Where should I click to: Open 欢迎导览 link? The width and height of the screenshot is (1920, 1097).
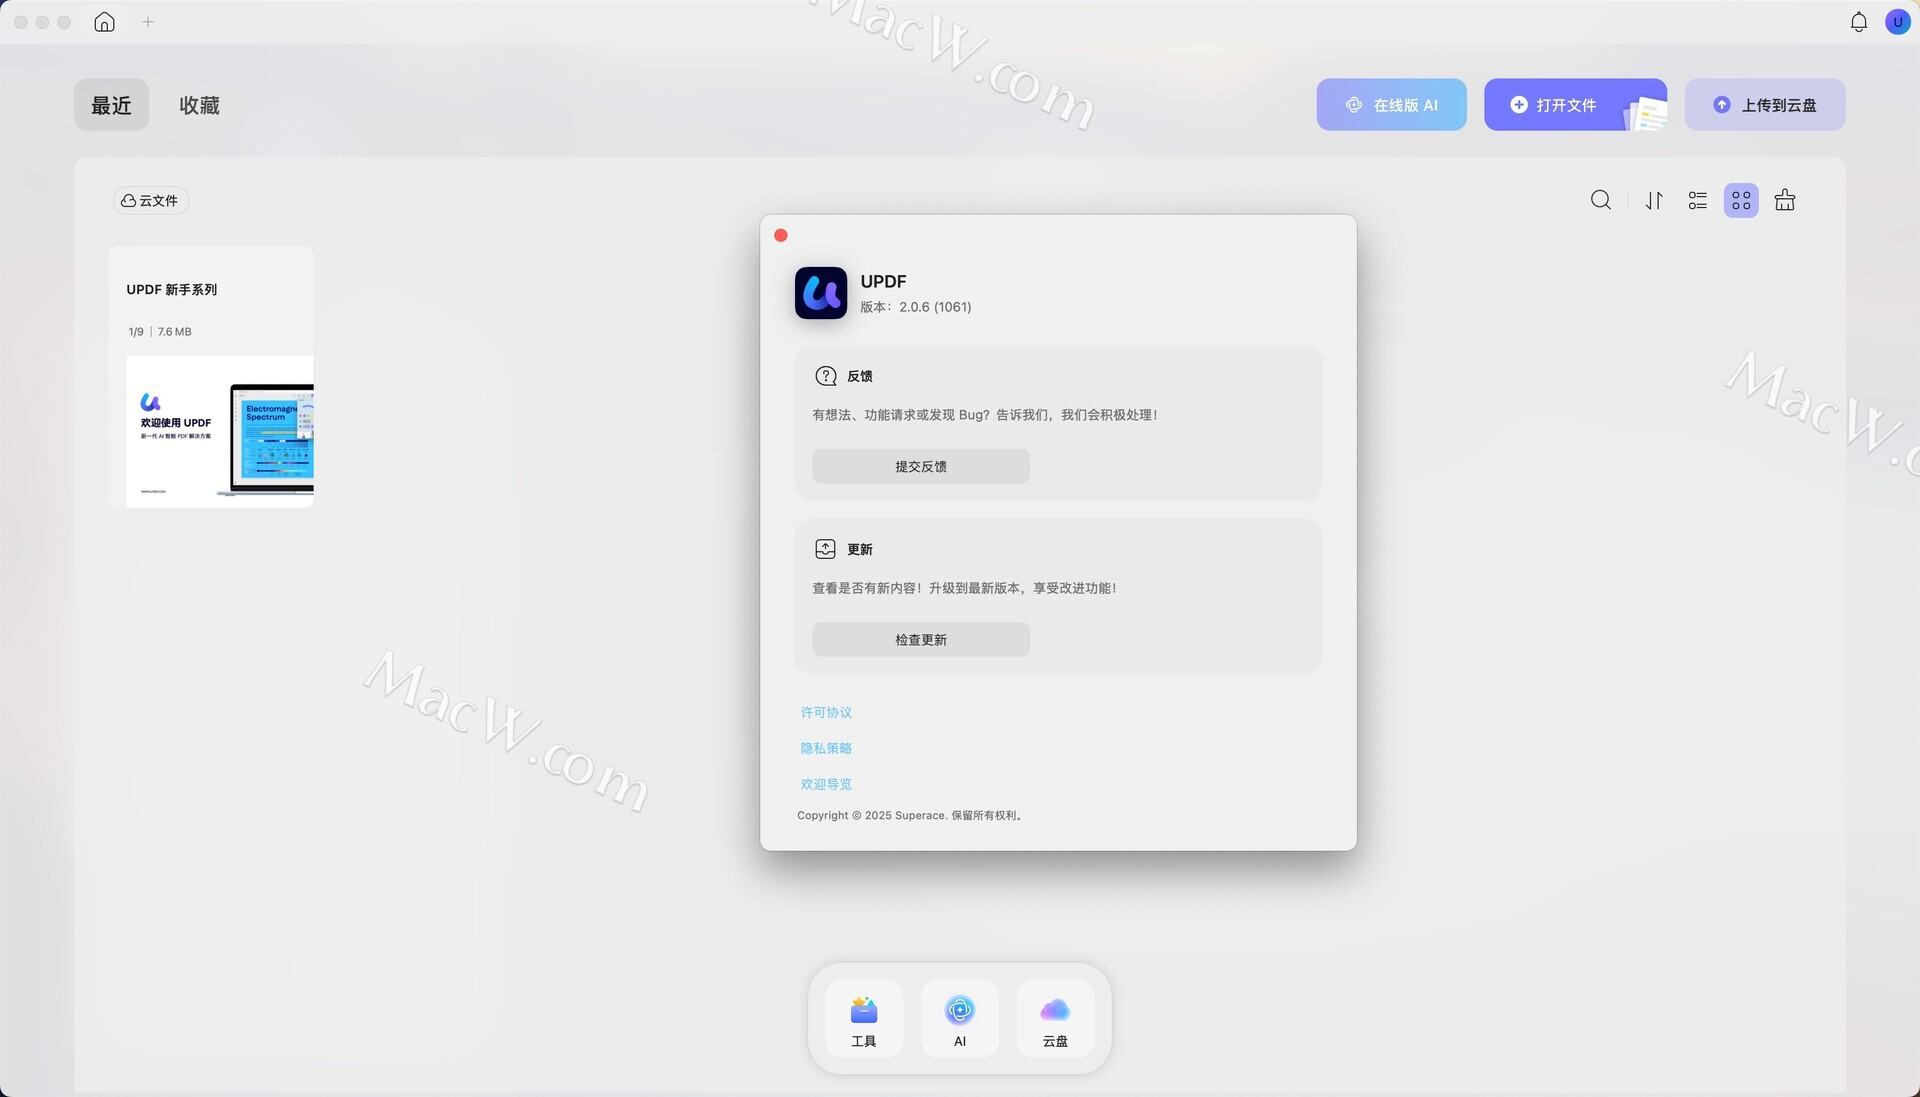pyautogui.click(x=826, y=785)
